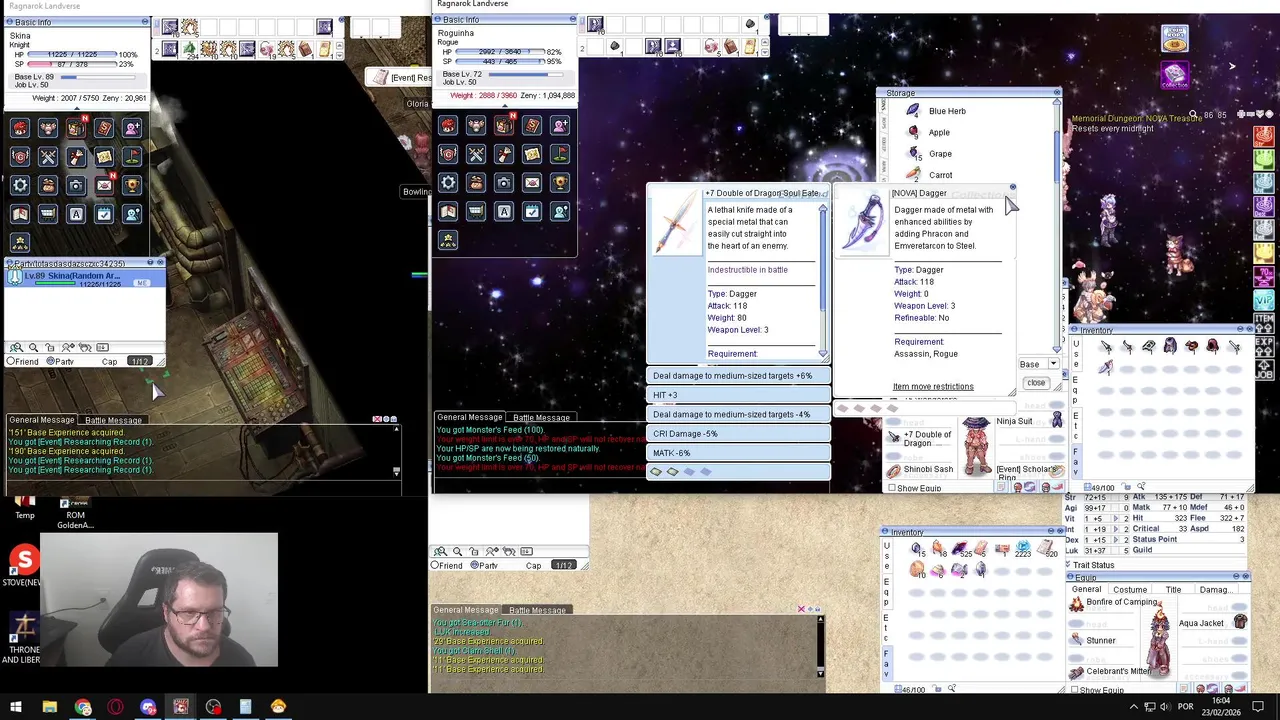
Task: Open the Title tab in Equip window
Action: point(1173,589)
